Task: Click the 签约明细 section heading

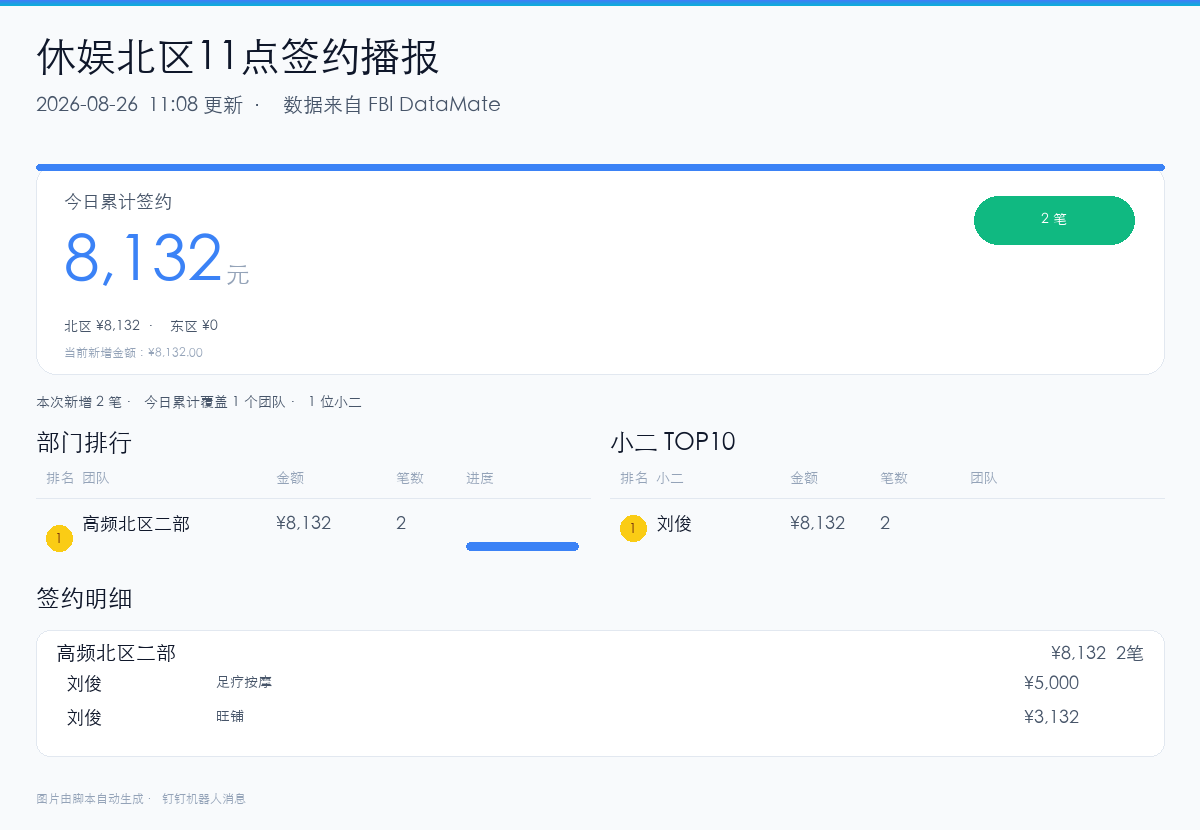Action: 84,599
